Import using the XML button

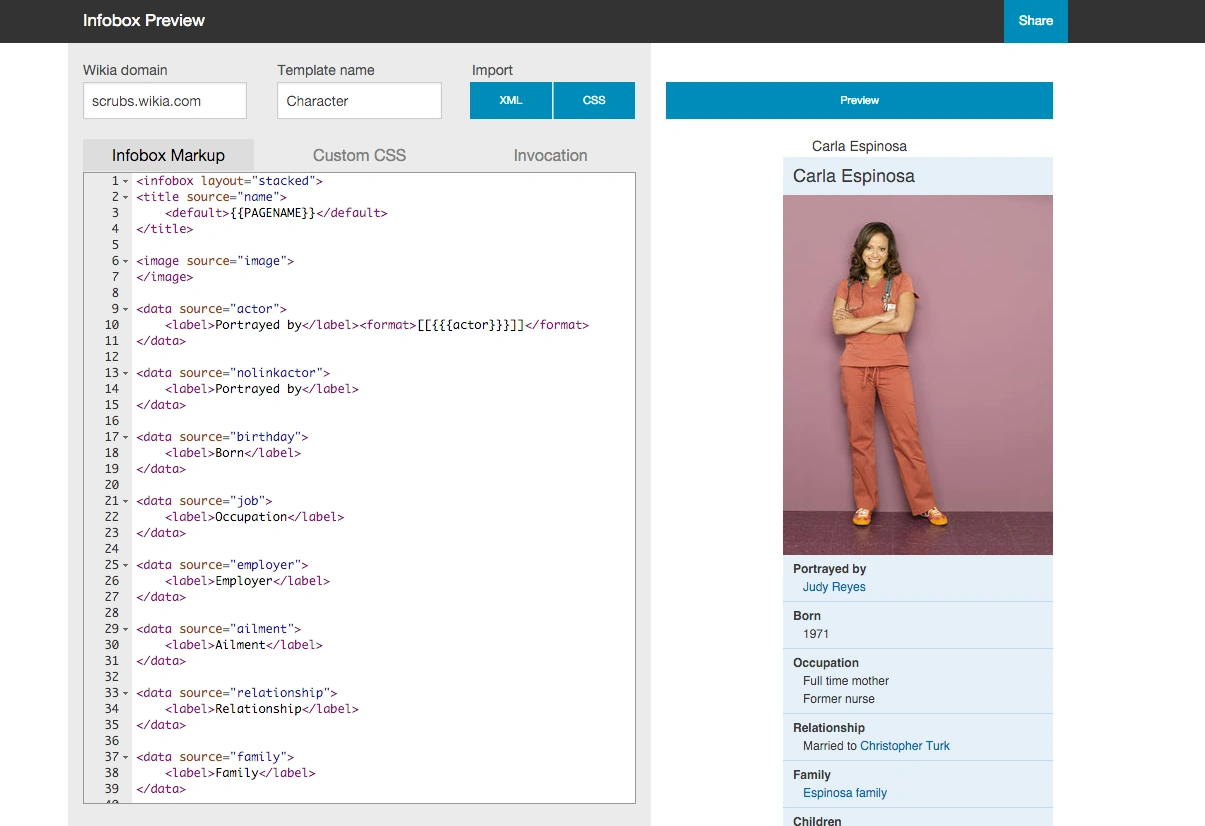(511, 101)
